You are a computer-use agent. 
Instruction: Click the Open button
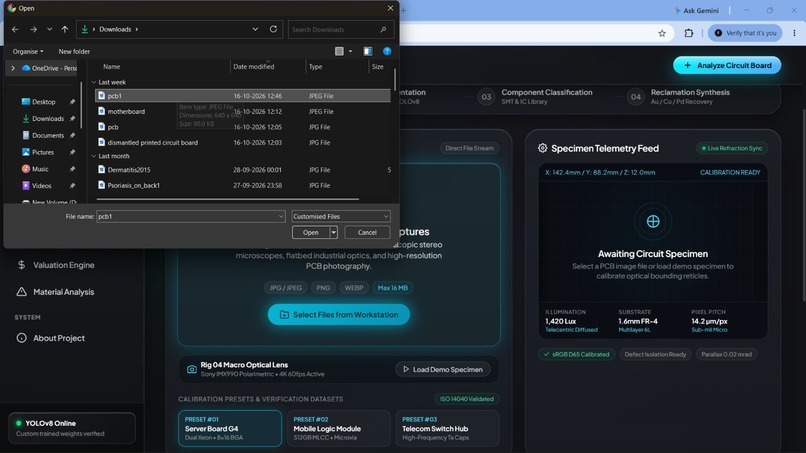tap(310, 232)
